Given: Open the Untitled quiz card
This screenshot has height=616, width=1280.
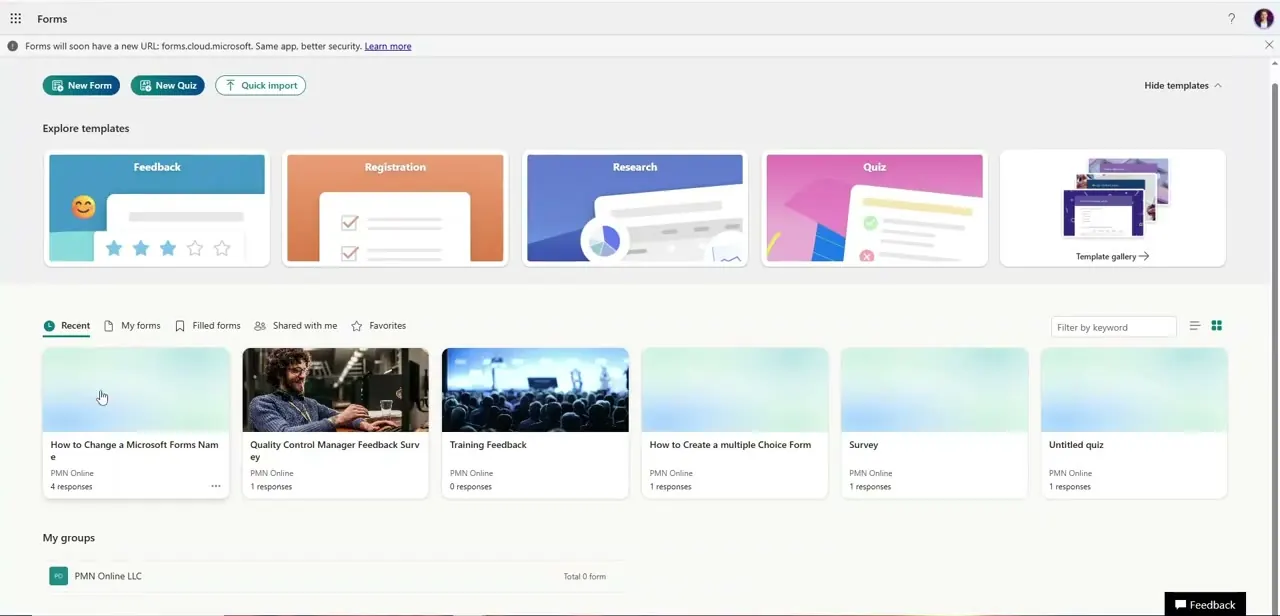Looking at the screenshot, I should (x=1134, y=423).
